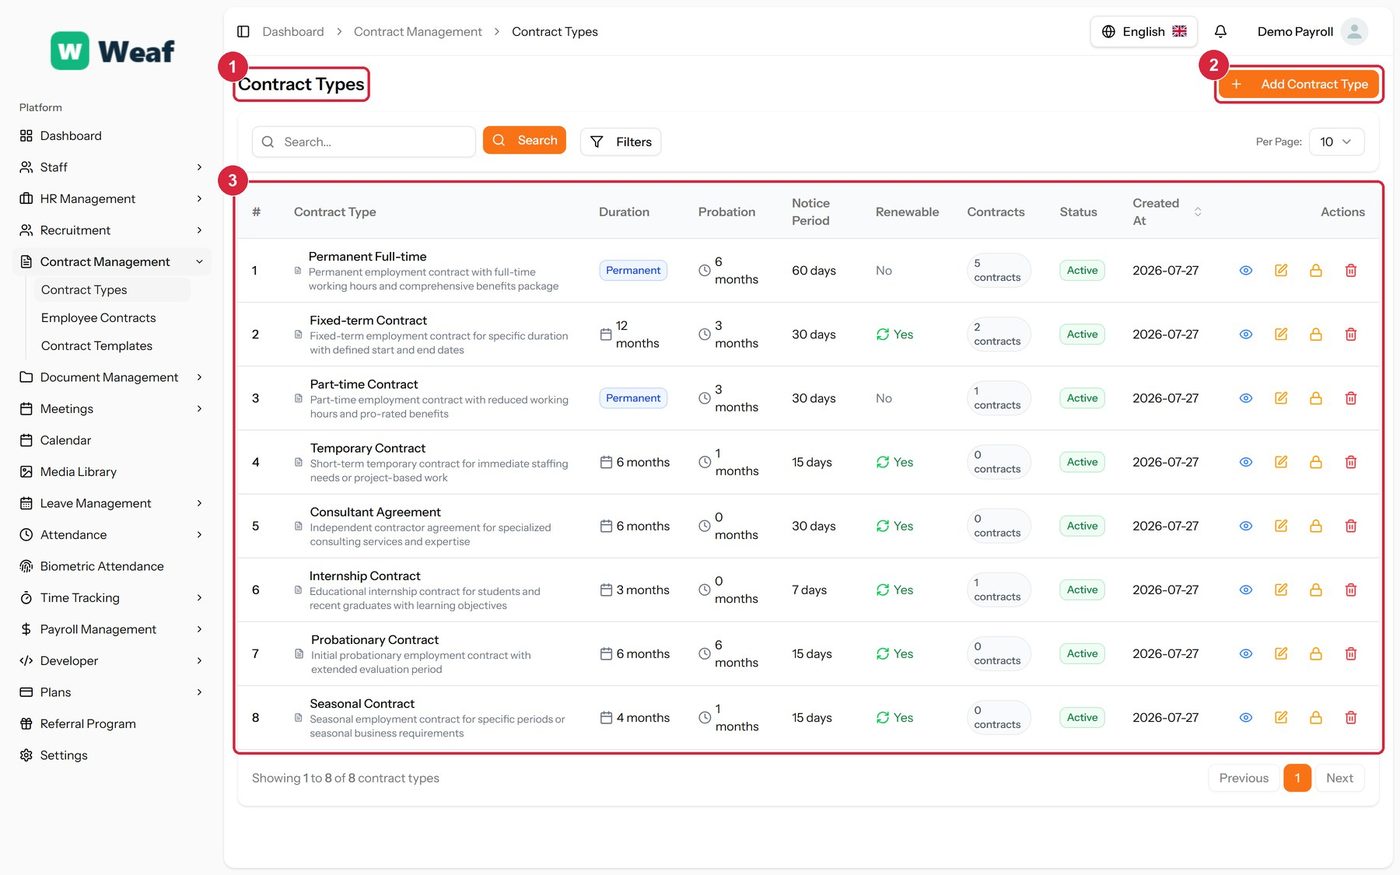This screenshot has height=875, width=1400.
Task: Open Referral Program in sidebar
Action: coord(112,724)
